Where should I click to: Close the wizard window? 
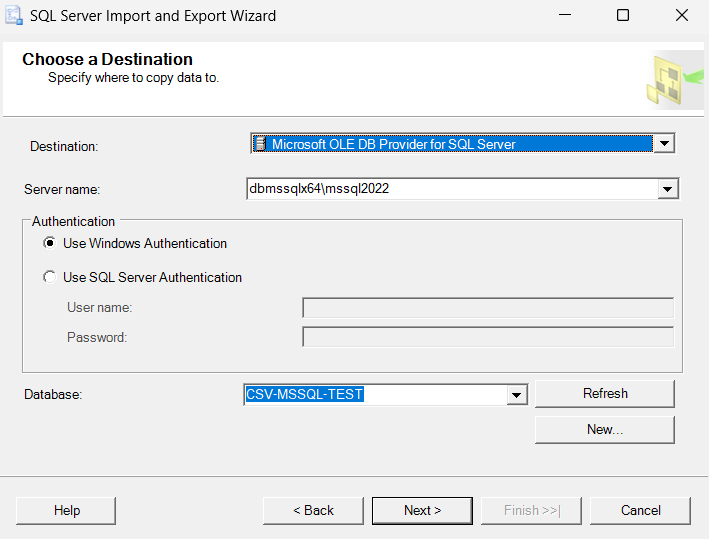[682, 15]
